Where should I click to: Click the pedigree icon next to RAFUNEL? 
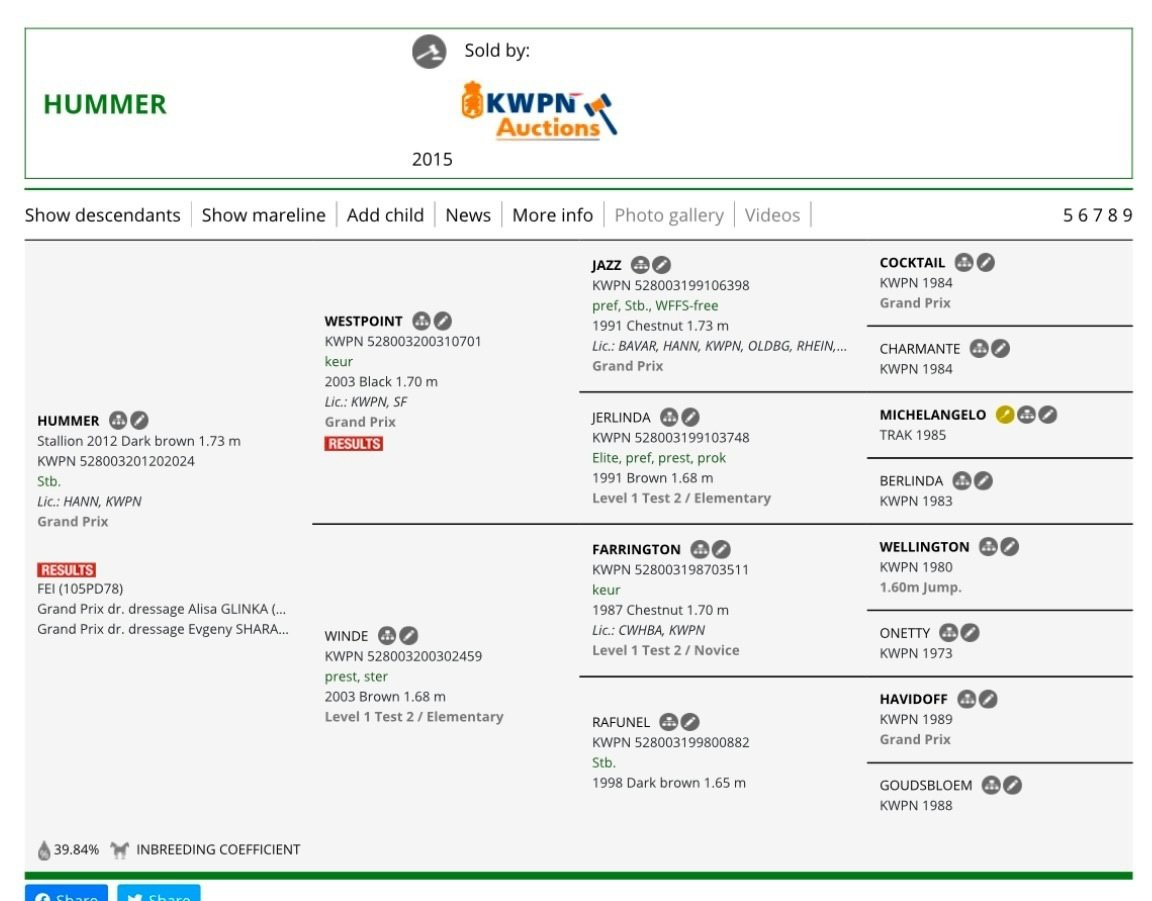[669, 722]
